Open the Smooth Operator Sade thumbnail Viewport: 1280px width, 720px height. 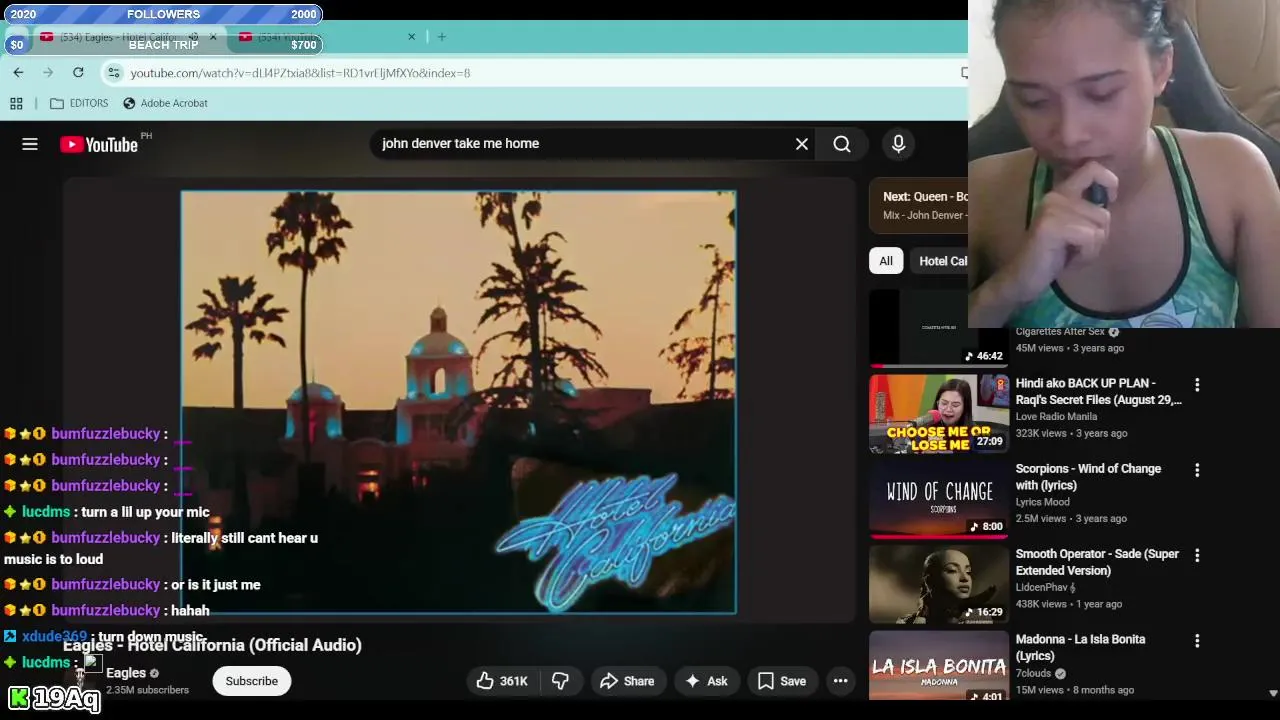939,584
